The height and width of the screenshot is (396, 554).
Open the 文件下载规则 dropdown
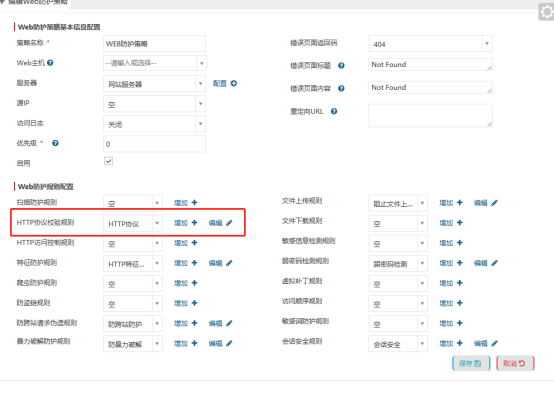click(398, 223)
